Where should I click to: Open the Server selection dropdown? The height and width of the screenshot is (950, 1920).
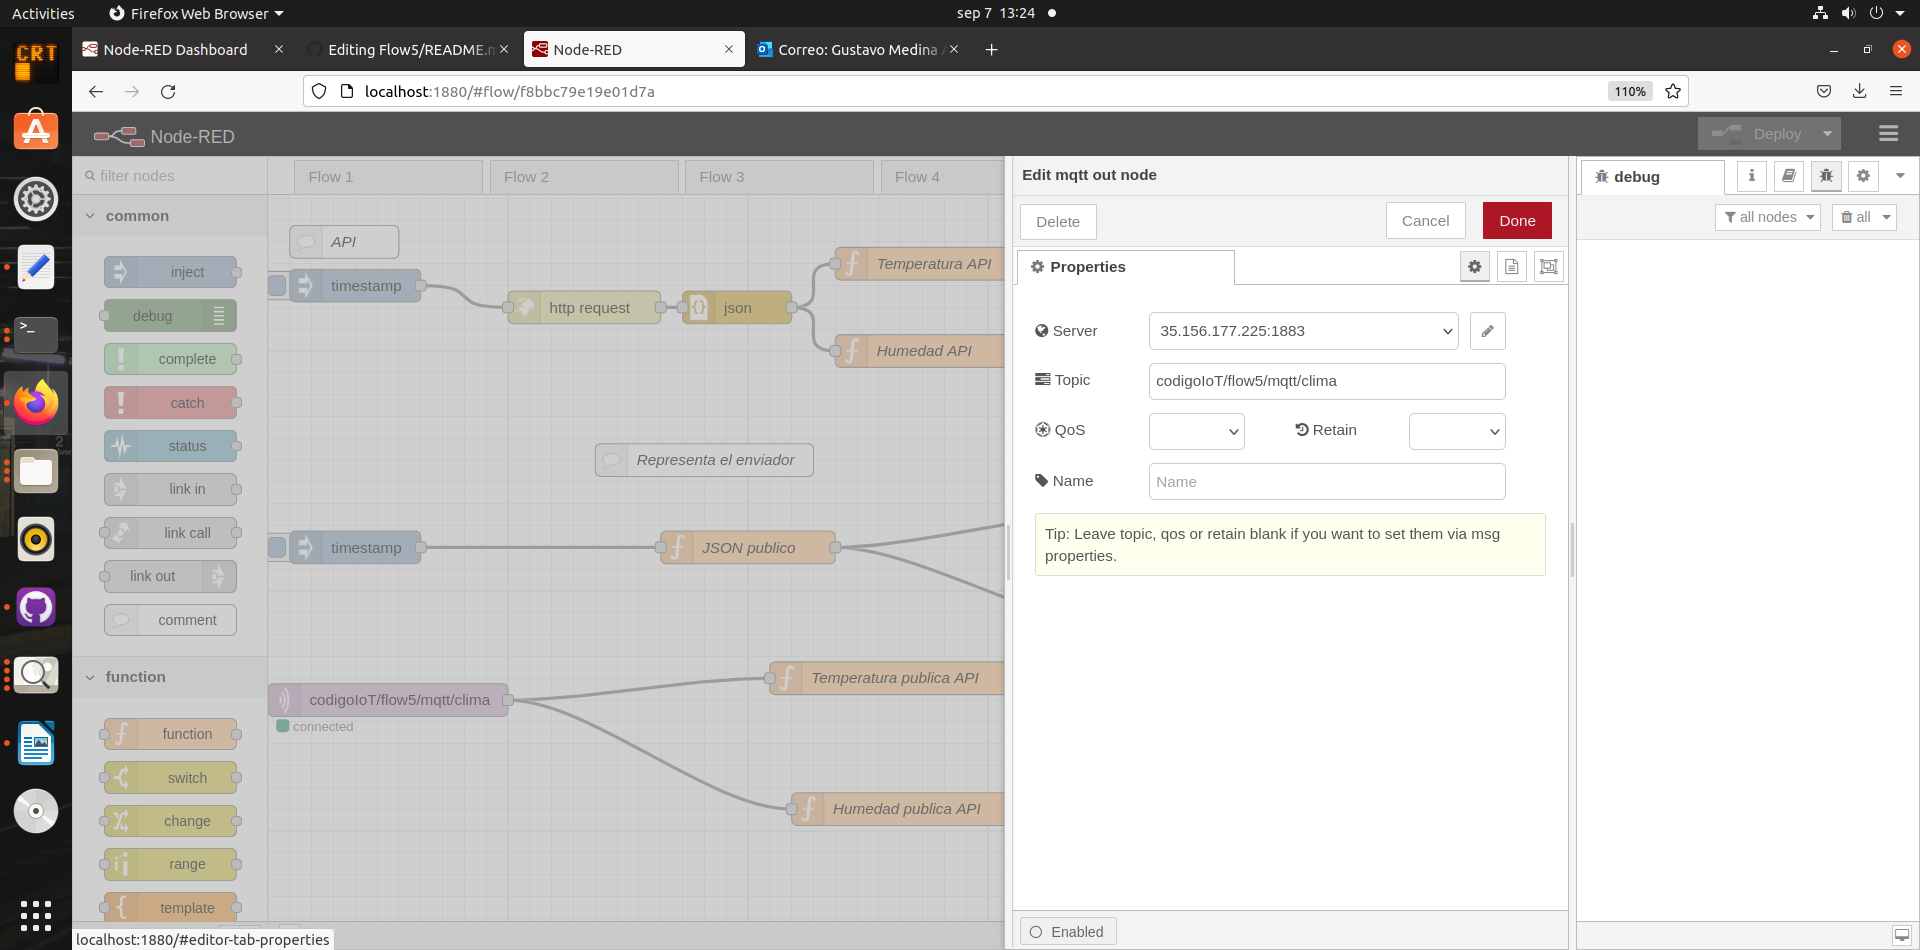coord(1303,331)
